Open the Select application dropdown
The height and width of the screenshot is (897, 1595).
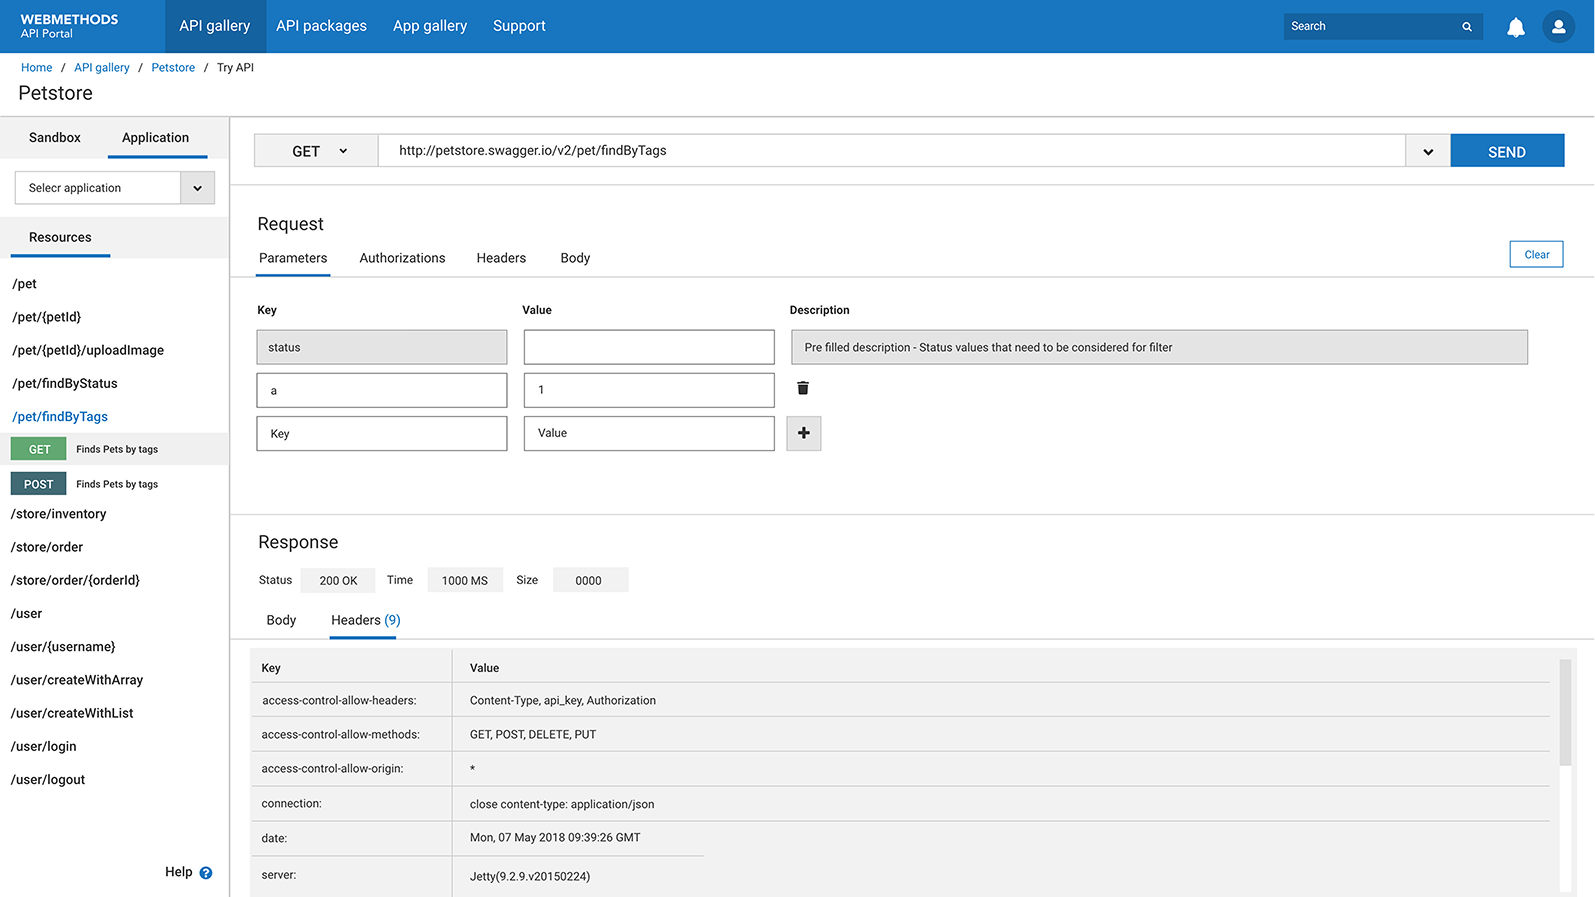point(115,188)
